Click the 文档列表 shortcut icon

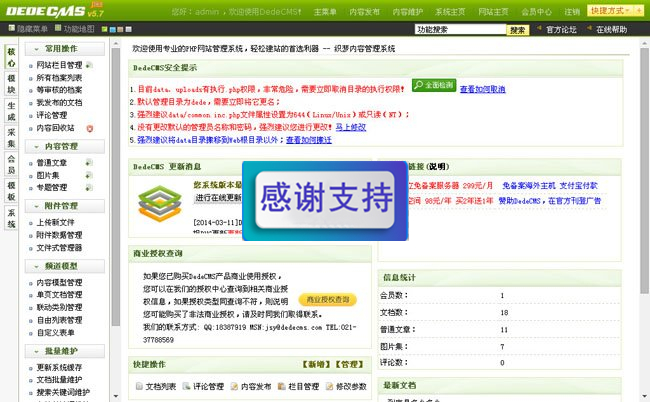pos(139,386)
